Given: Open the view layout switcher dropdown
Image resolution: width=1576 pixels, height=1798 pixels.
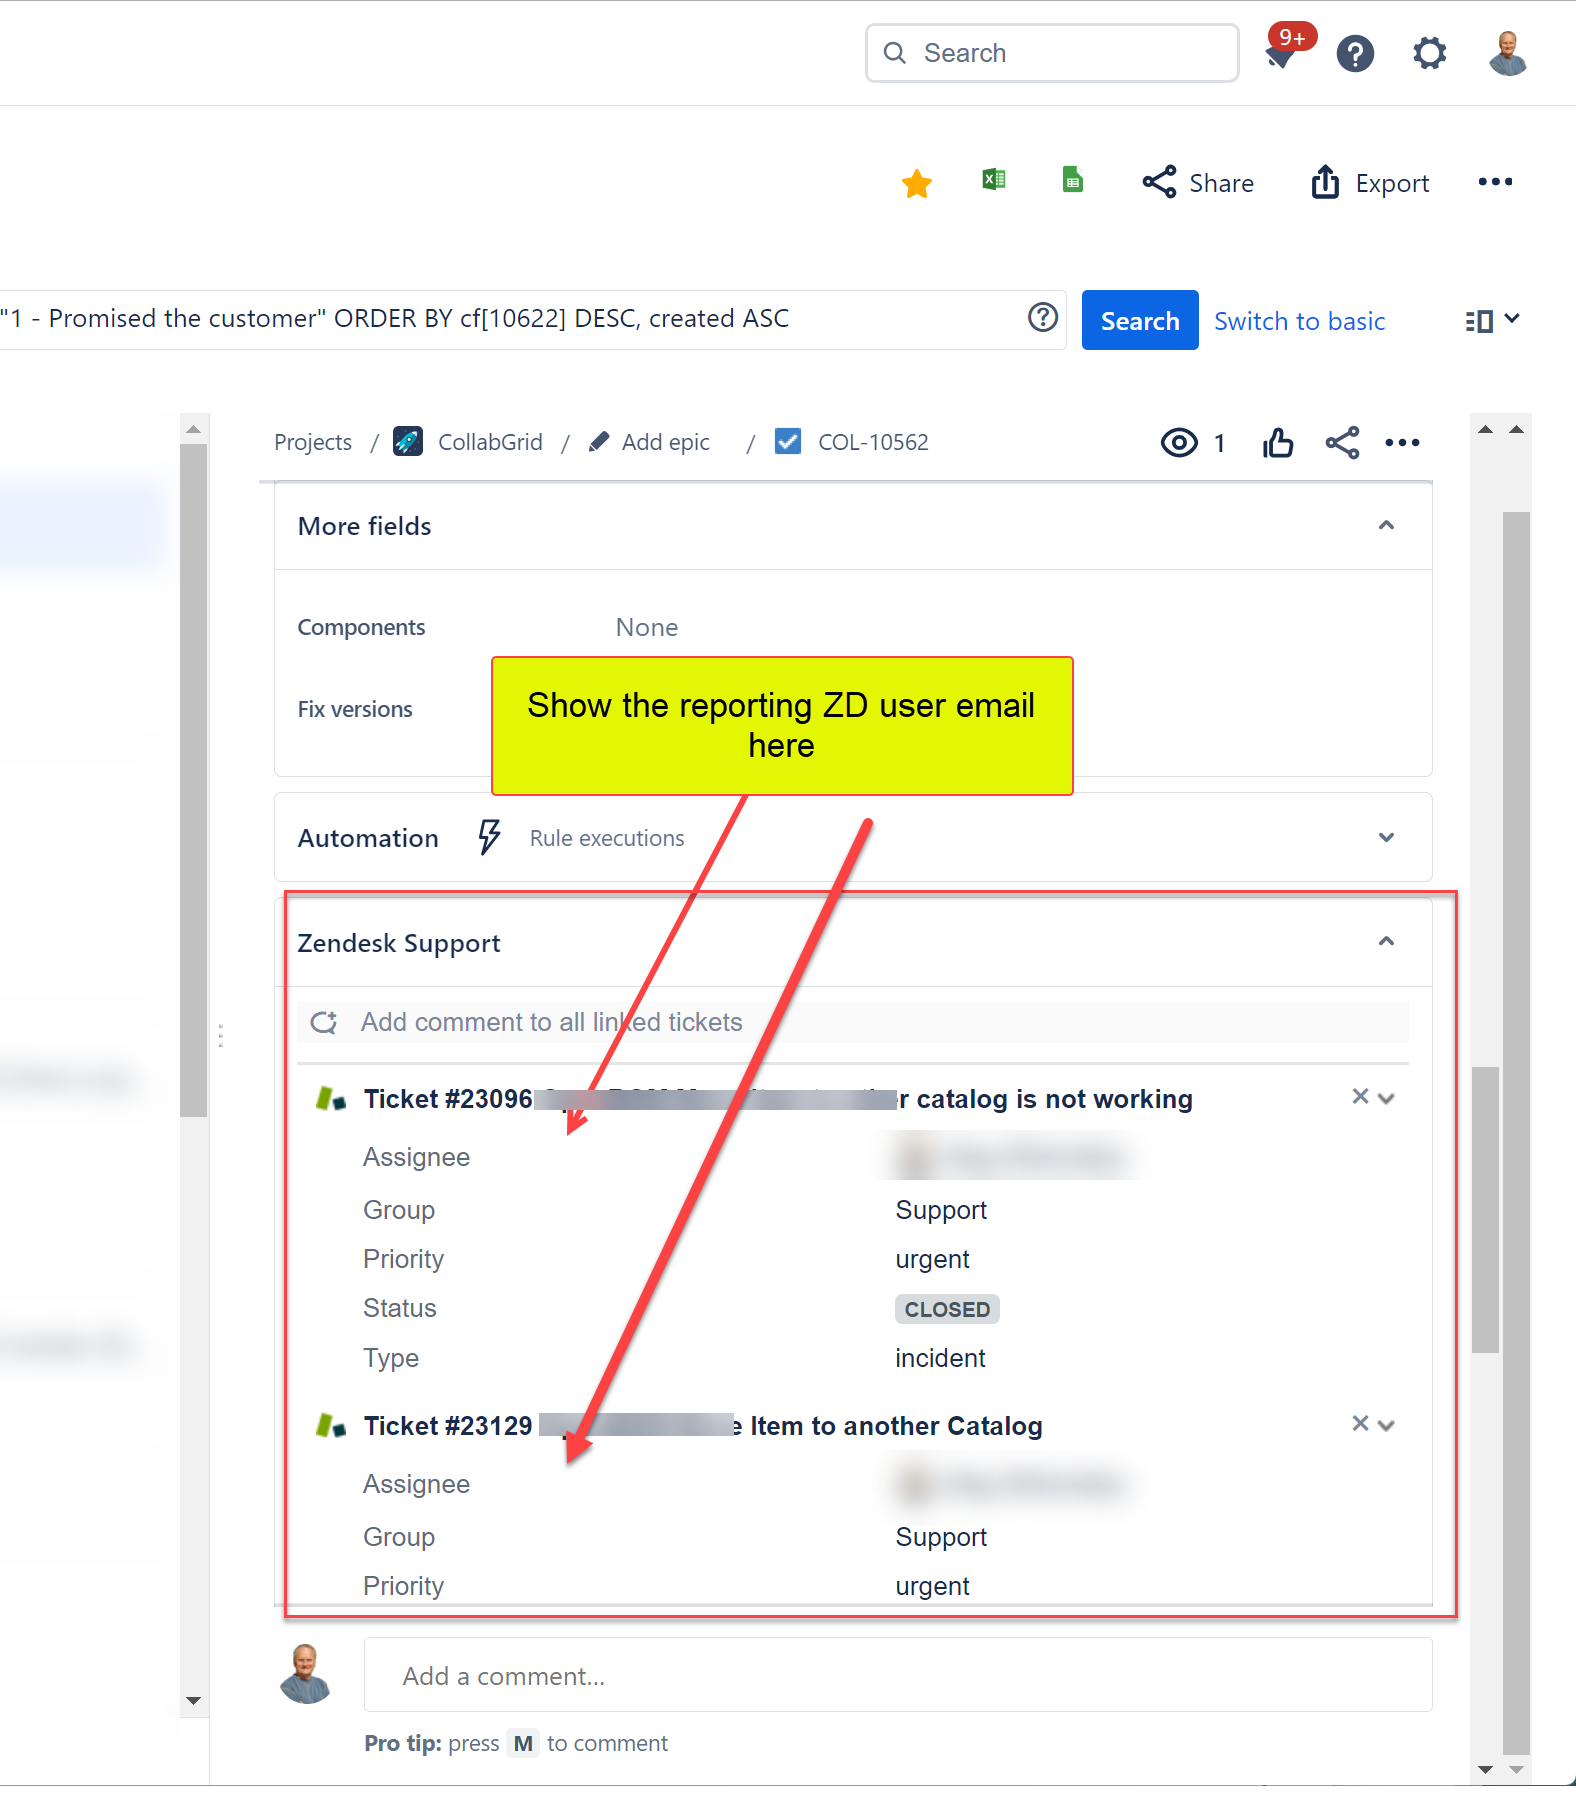Looking at the screenshot, I should coord(1492,320).
